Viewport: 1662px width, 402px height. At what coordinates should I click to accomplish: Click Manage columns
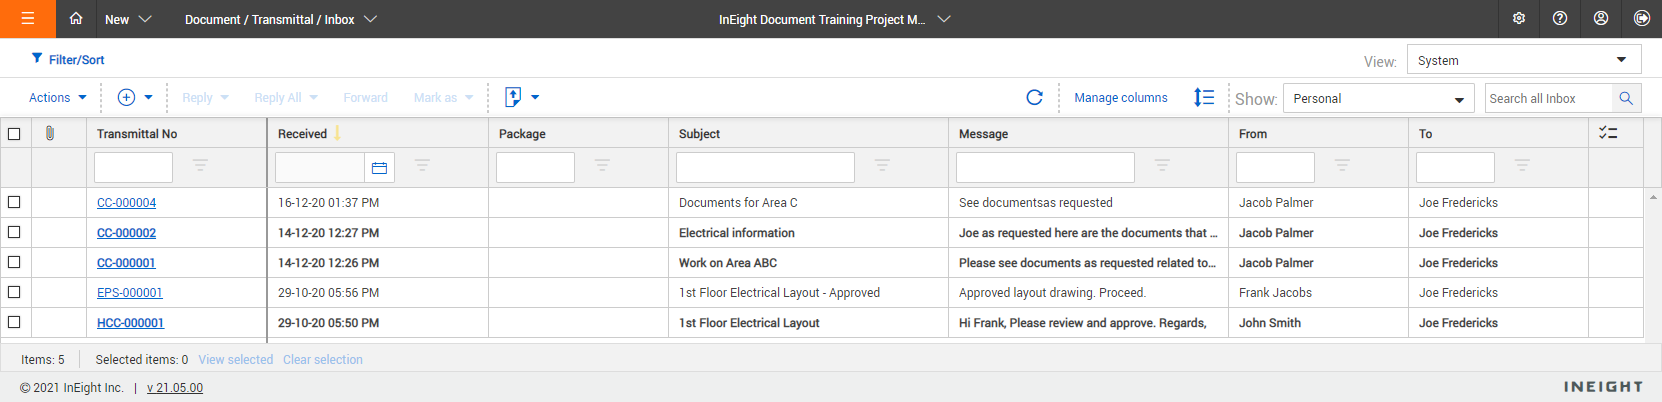1120,97
